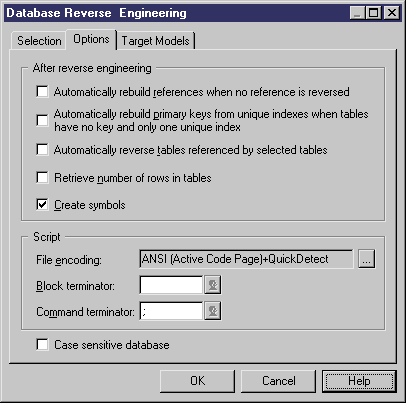This screenshot has width=406, height=403.
Task: Select the Options tab
Action: point(91,39)
